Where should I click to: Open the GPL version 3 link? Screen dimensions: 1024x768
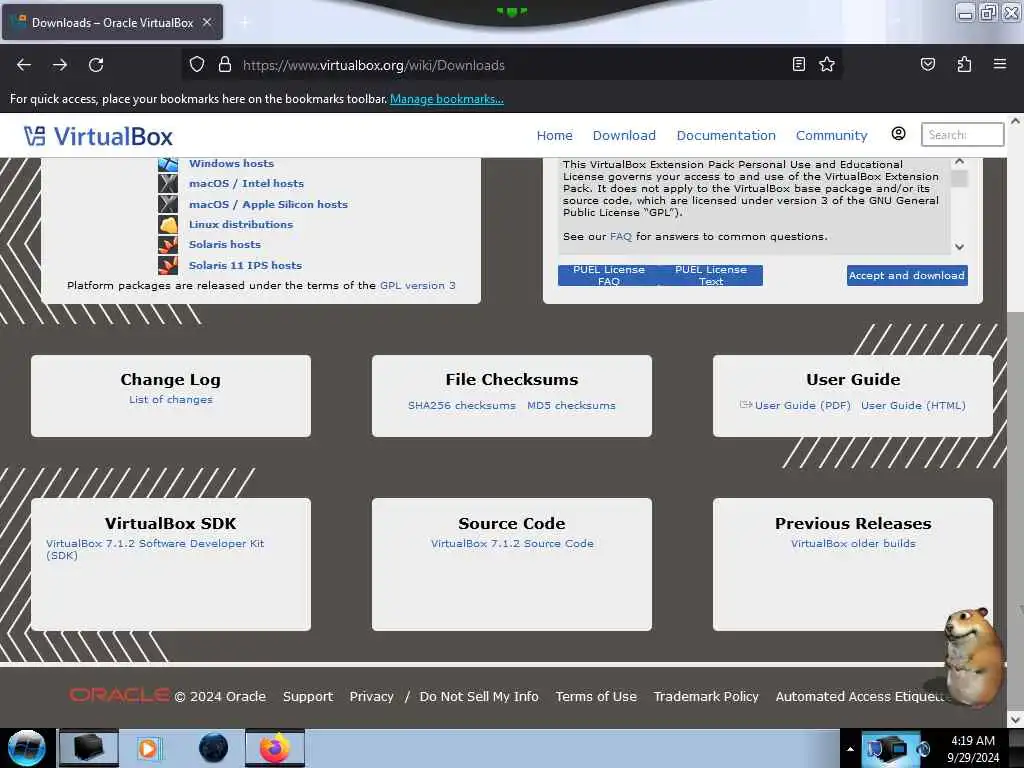tap(418, 285)
